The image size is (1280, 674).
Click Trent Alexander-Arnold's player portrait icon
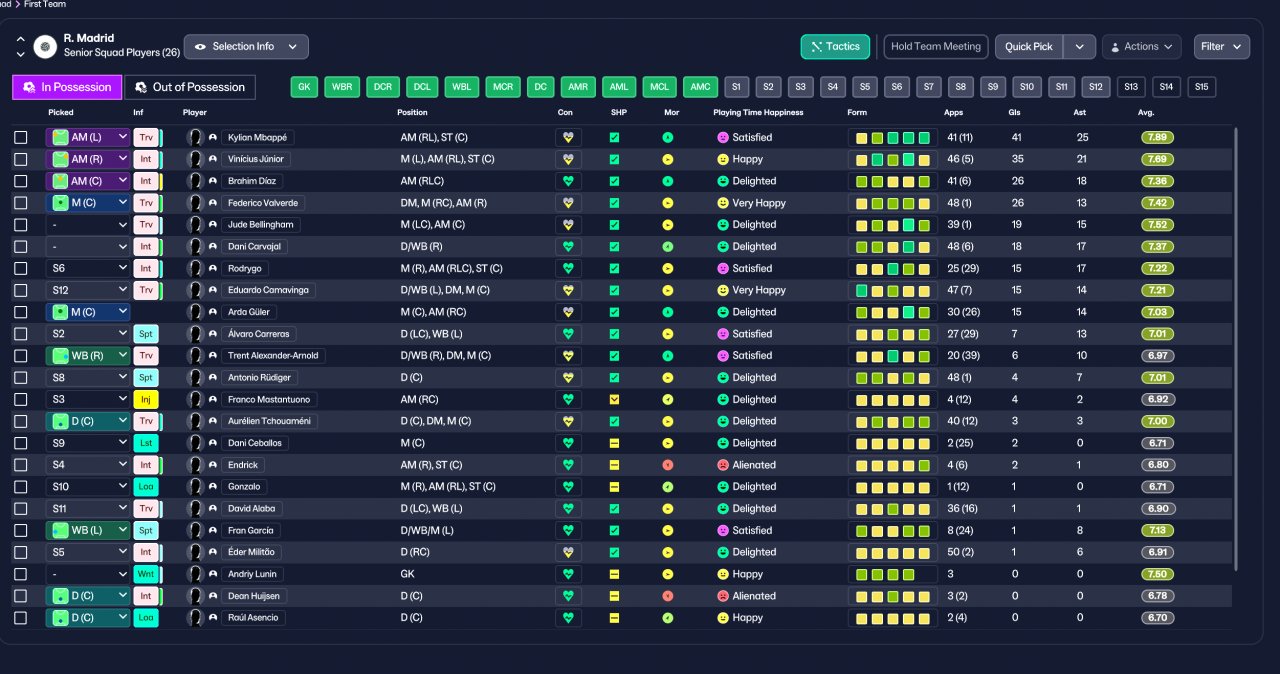pyautogui.click(x=195, y=356)
